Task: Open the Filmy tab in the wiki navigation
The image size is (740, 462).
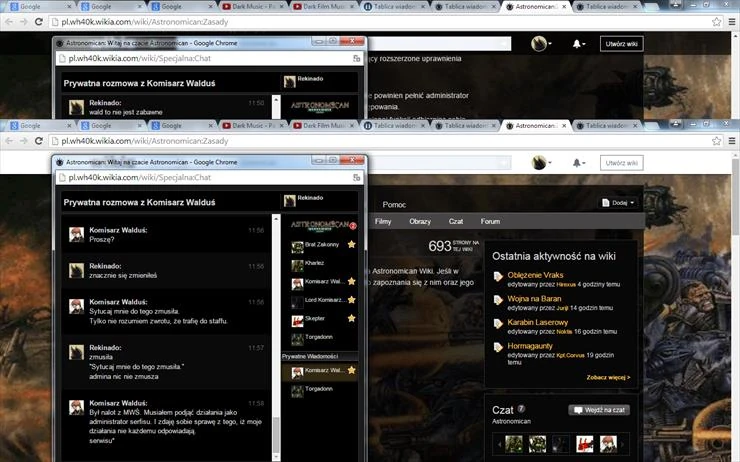Action: click(383, 221)
